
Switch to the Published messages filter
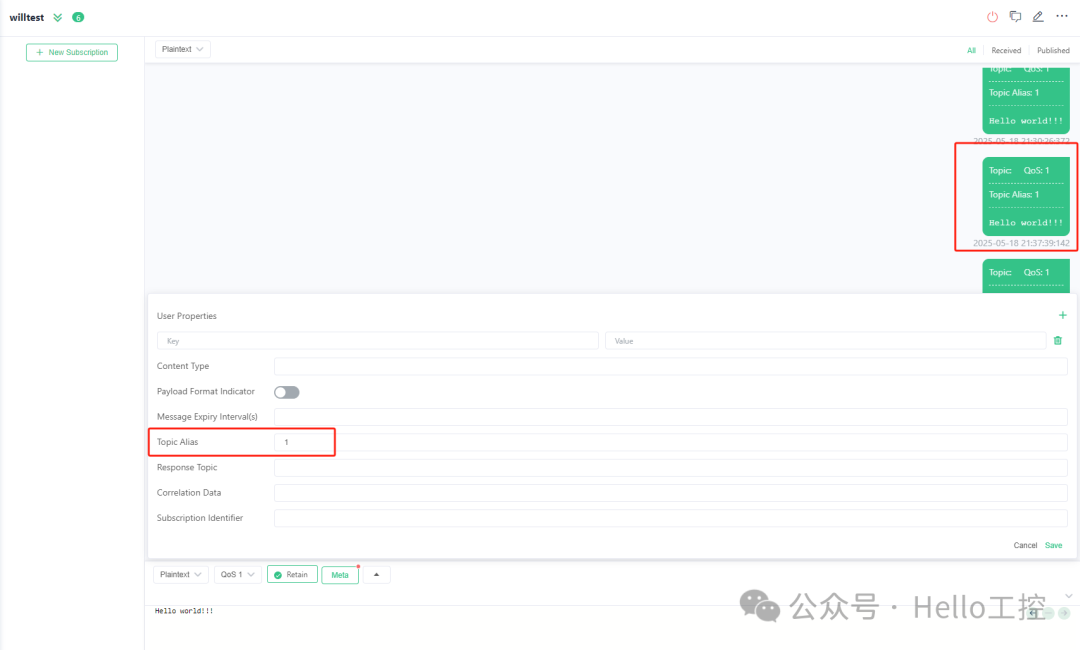[1053, 50]
